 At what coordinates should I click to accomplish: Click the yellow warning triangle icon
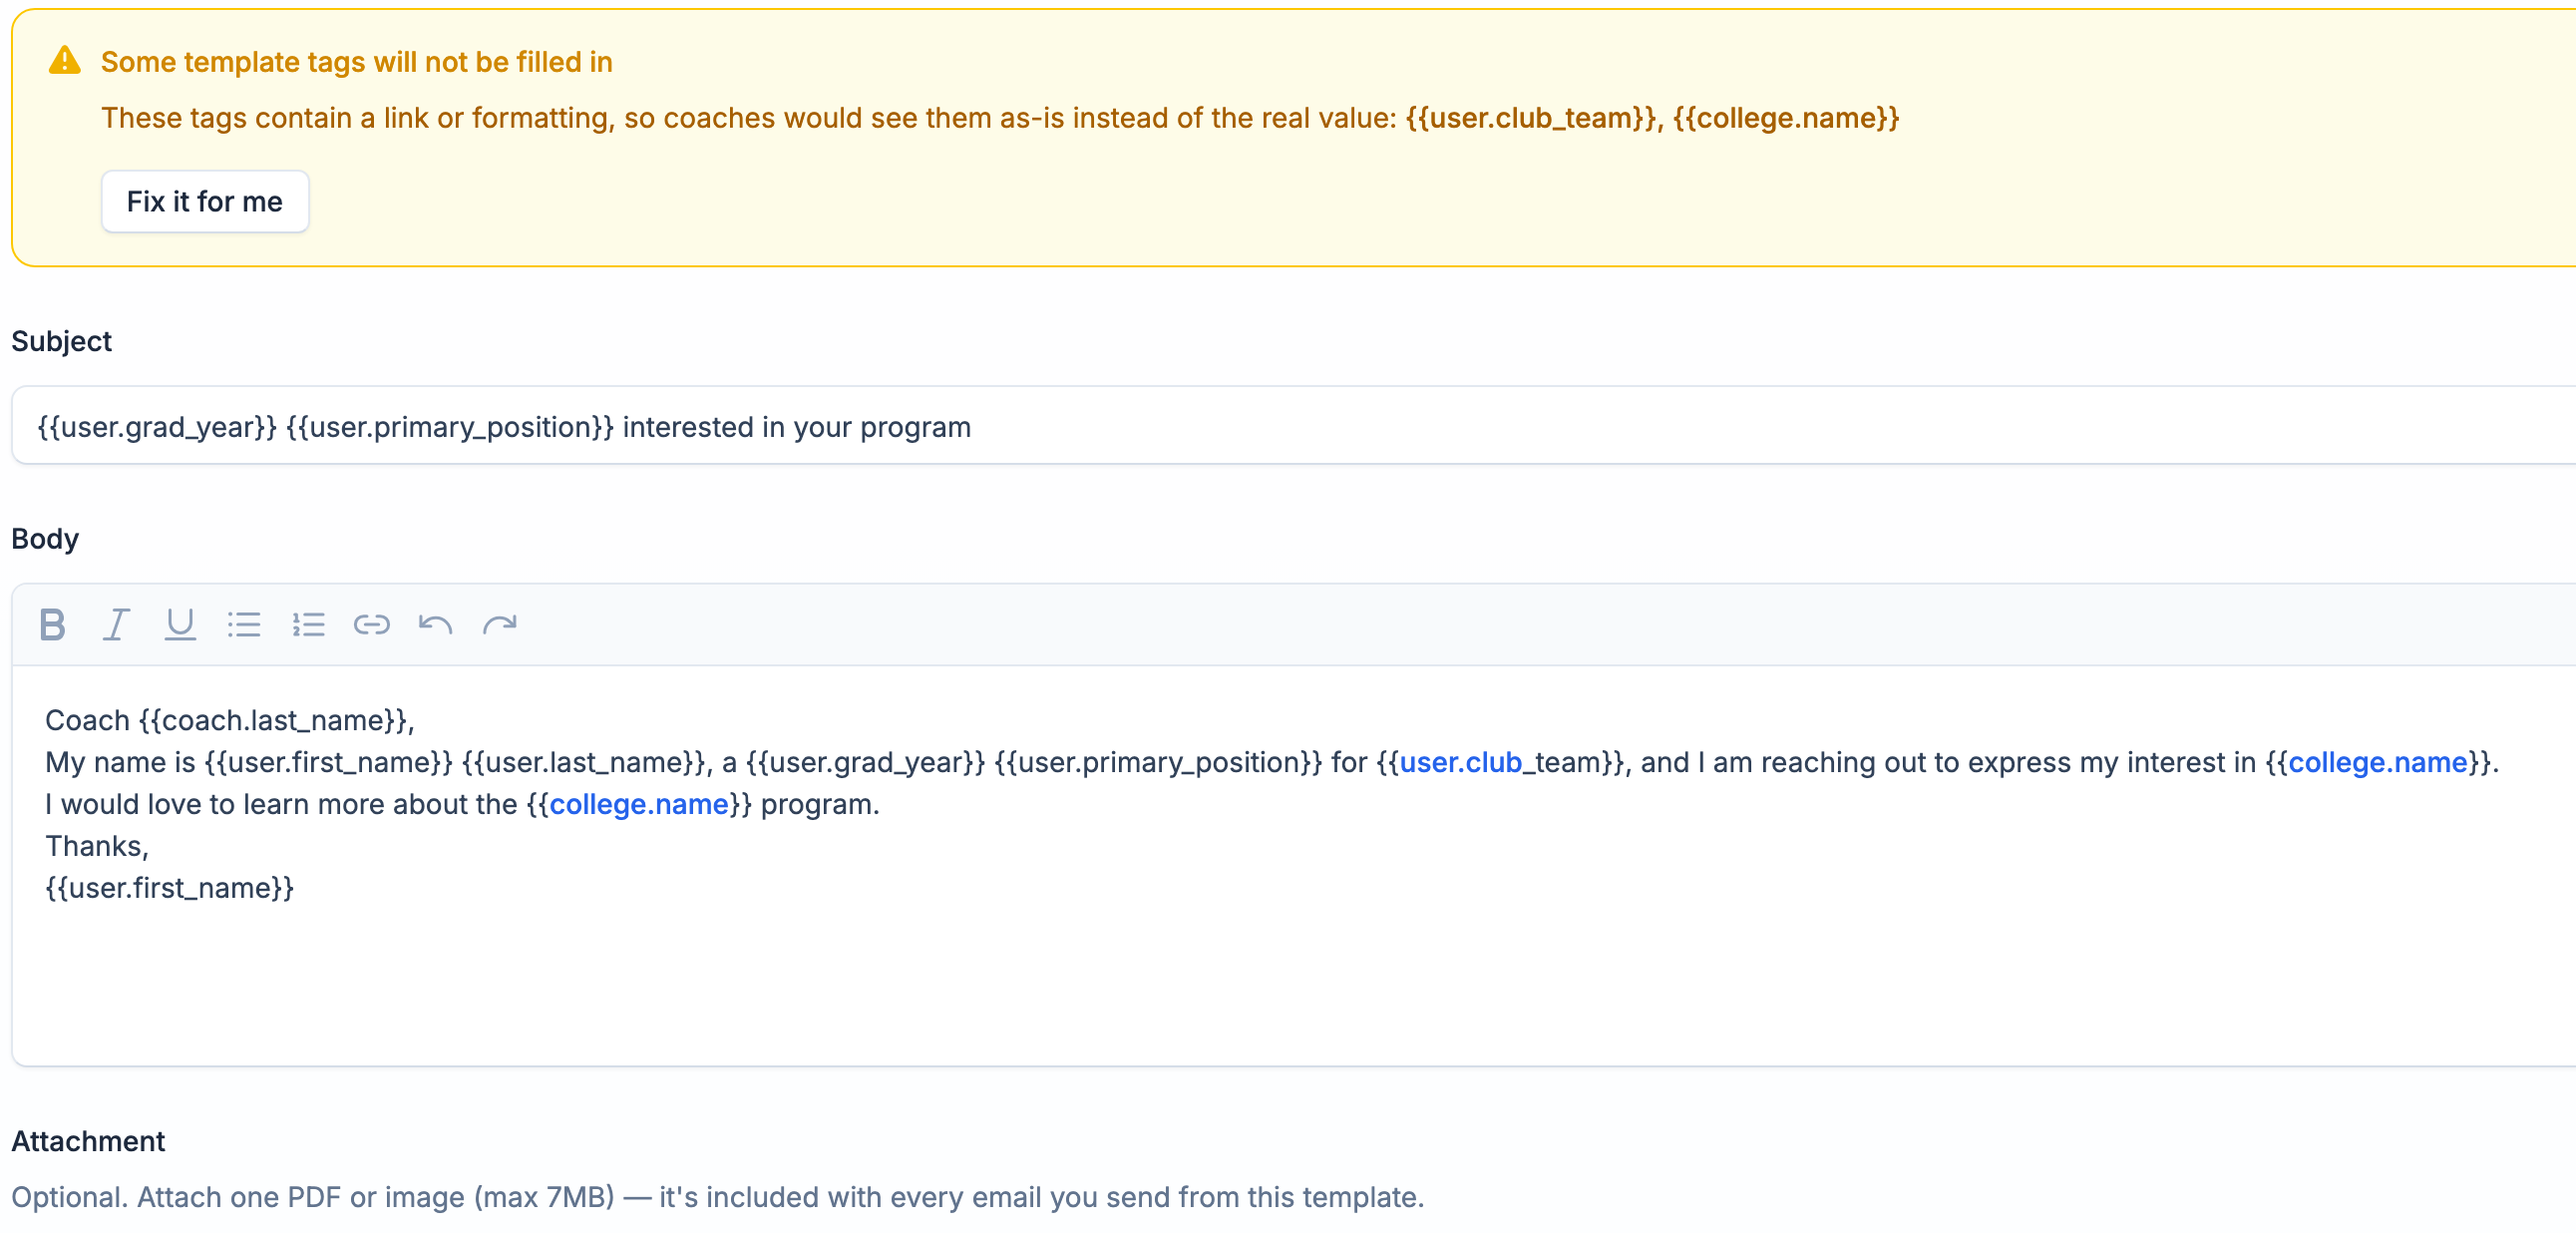[x=65, y=61]
